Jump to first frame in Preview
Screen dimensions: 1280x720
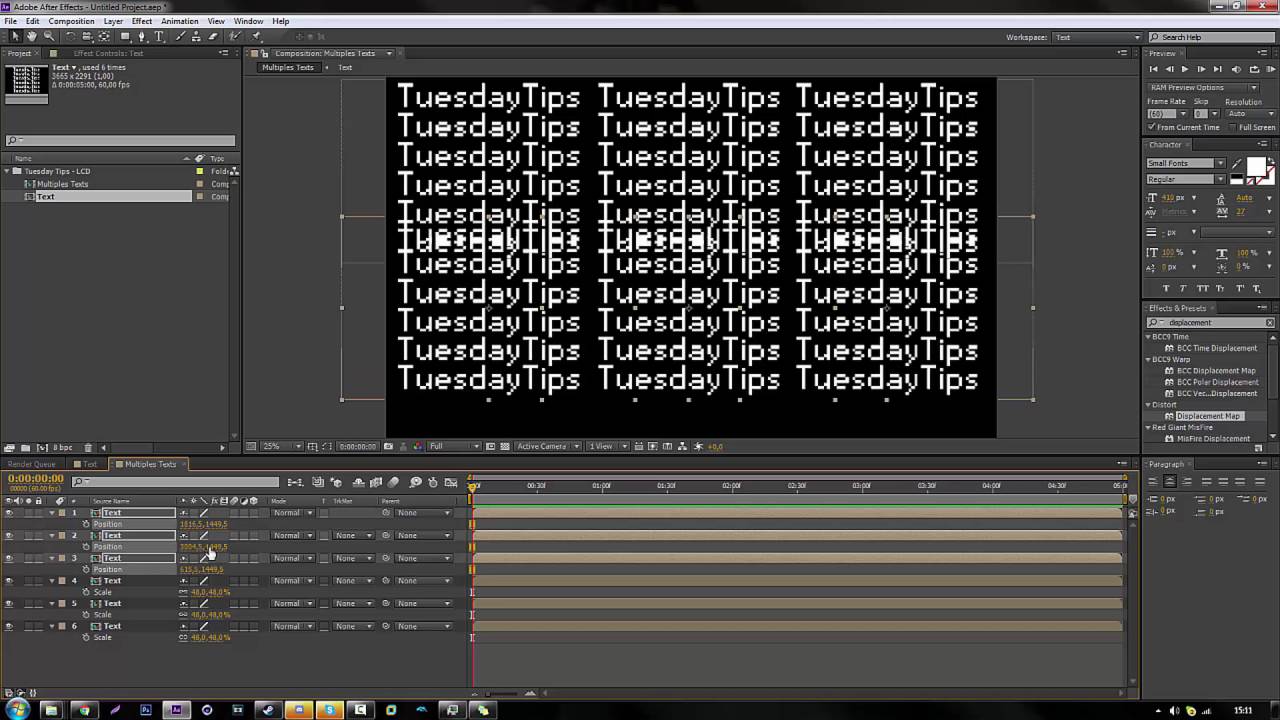1154,69
